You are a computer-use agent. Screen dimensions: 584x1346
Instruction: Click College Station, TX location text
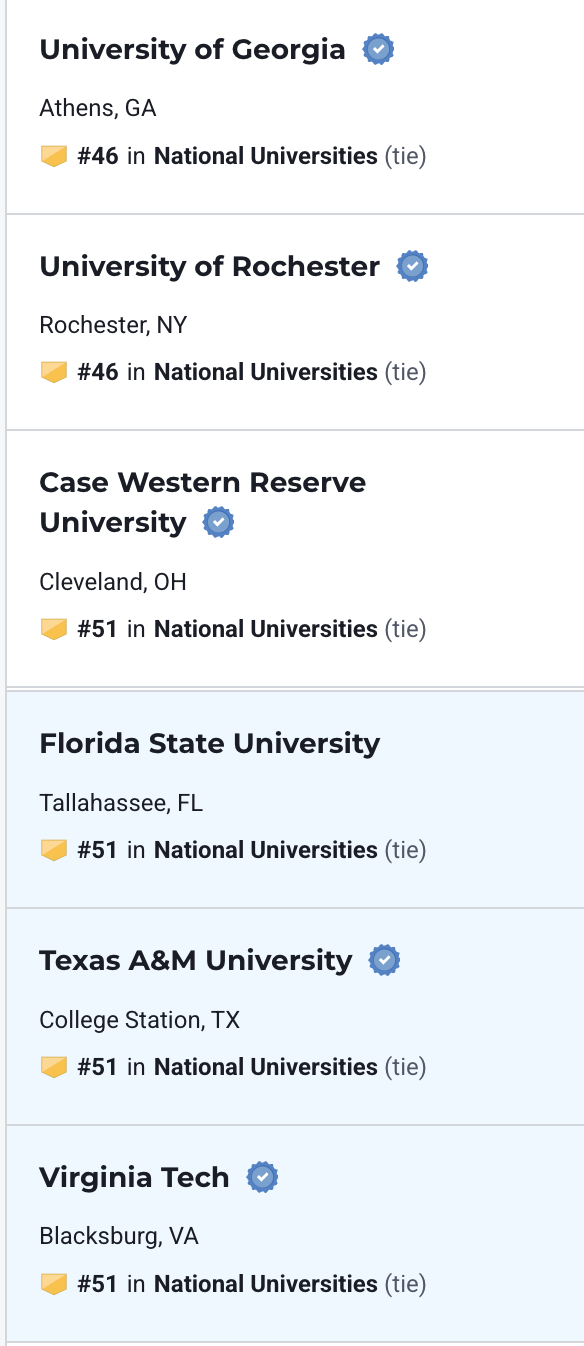coord(140,1020)
